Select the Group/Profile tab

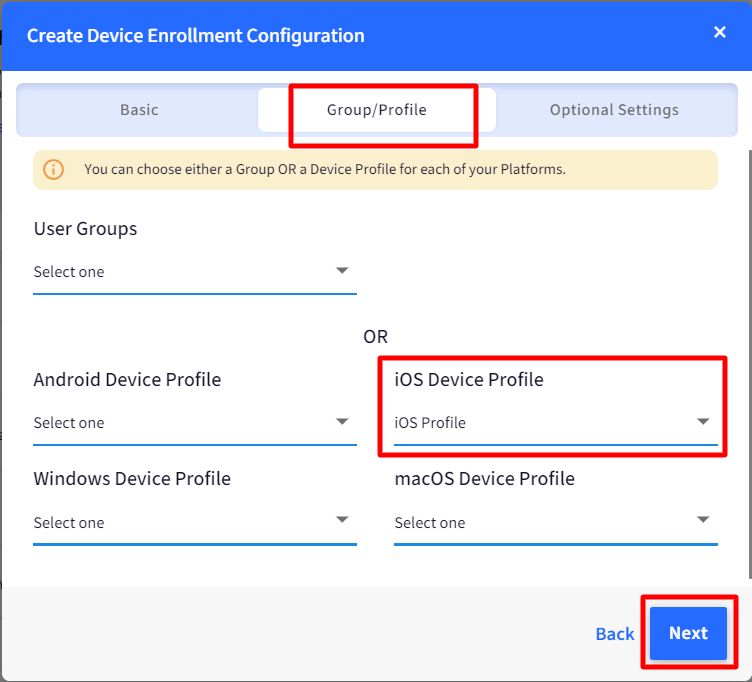[376, 110]
